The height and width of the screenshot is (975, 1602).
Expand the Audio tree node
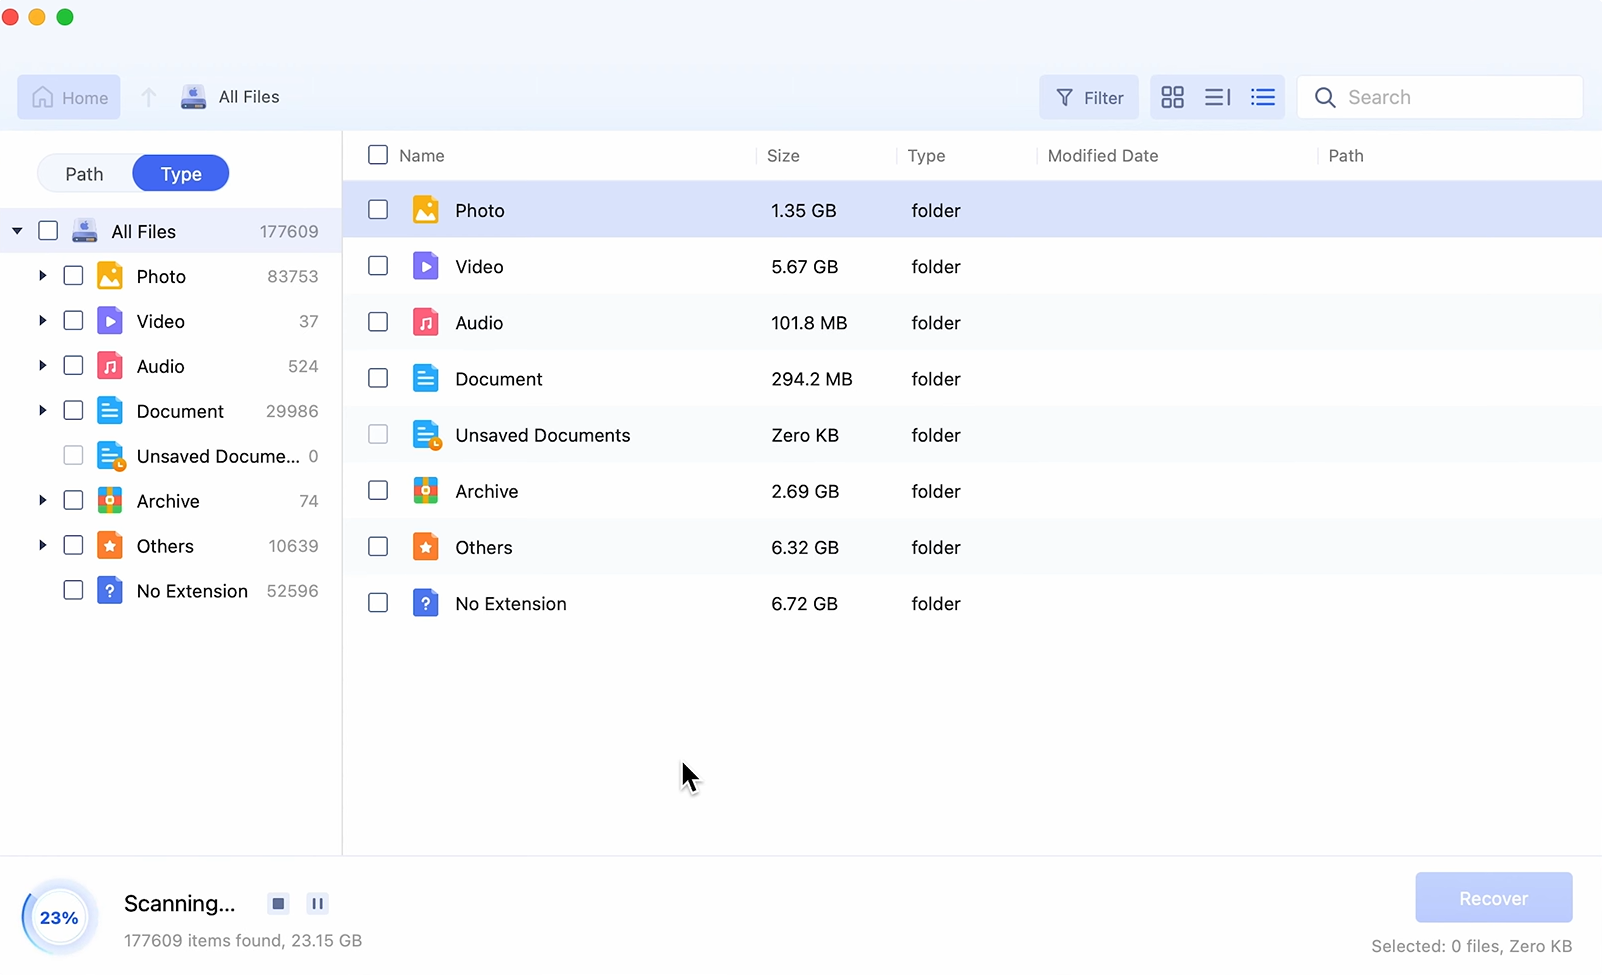point(42,366)
